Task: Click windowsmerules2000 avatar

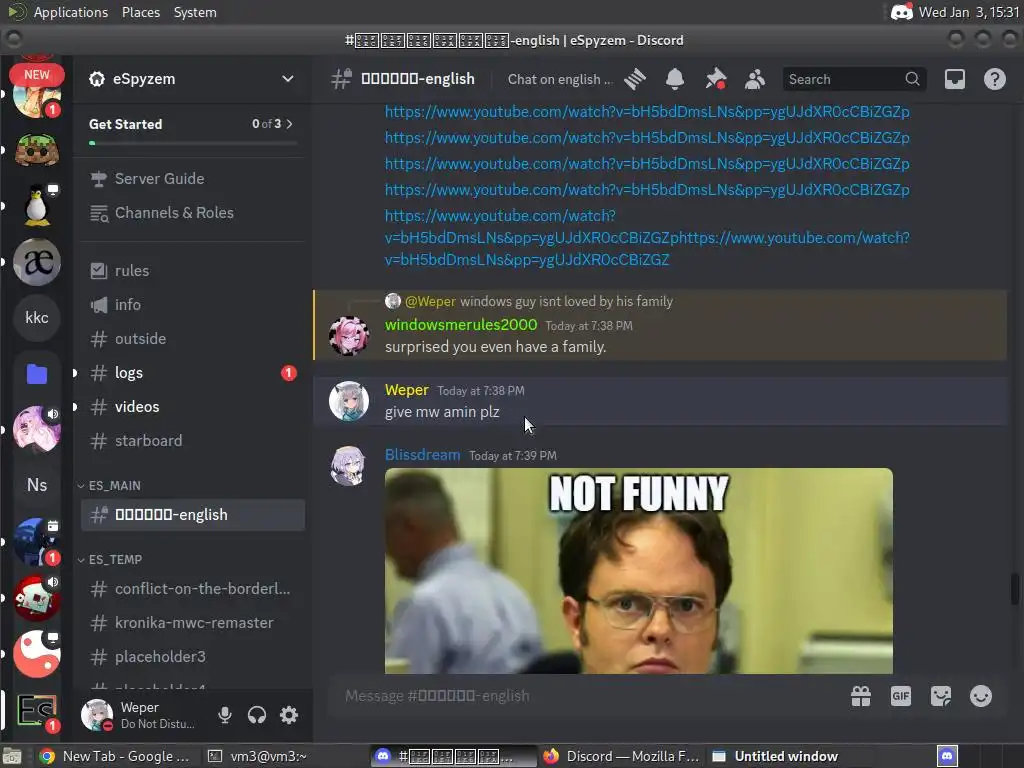Action: (349, 336)
